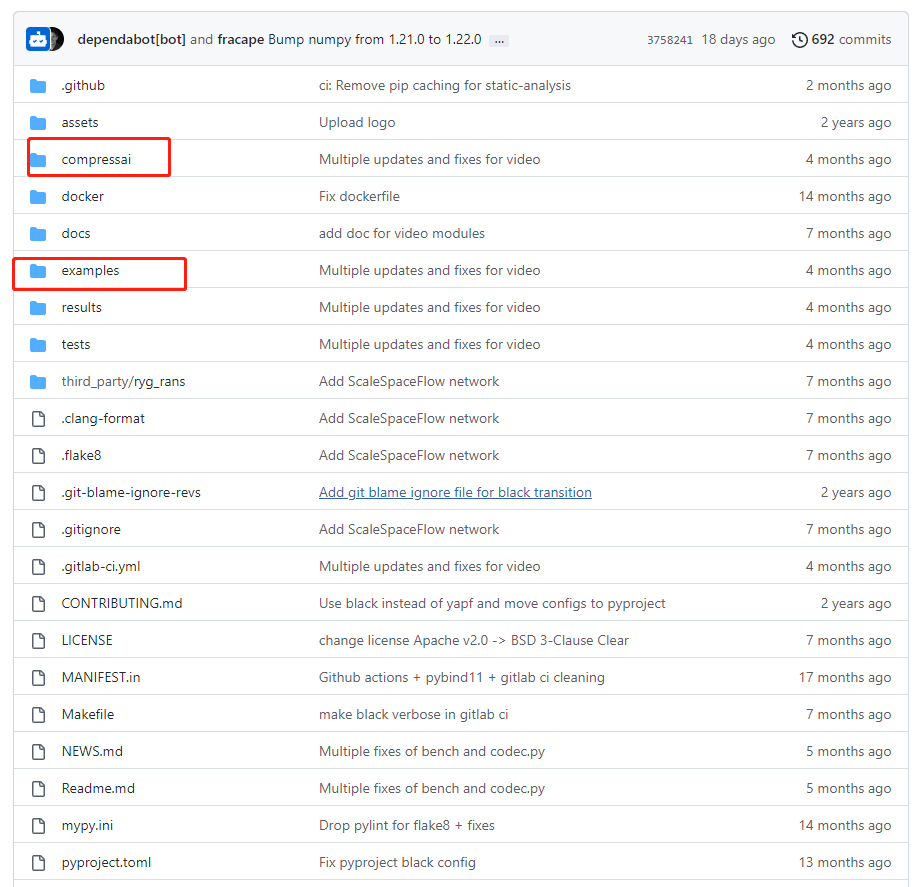This screenshot has width=913, height=887.
Task: Open the Readme.md file
Action: [98, 789]
